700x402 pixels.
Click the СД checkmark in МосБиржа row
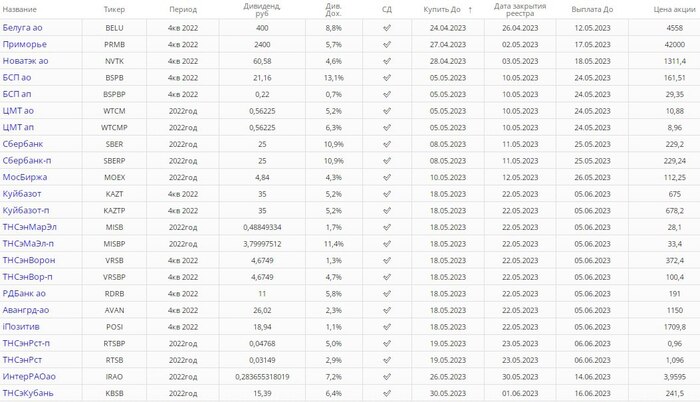click(x=386, y=177)
